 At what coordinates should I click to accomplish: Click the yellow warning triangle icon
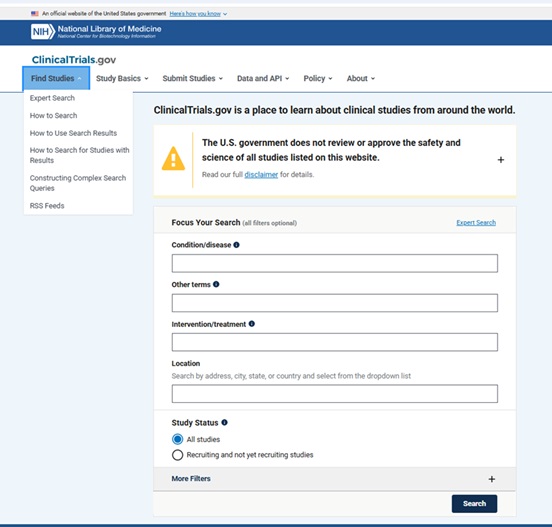(x=173, y=159)
